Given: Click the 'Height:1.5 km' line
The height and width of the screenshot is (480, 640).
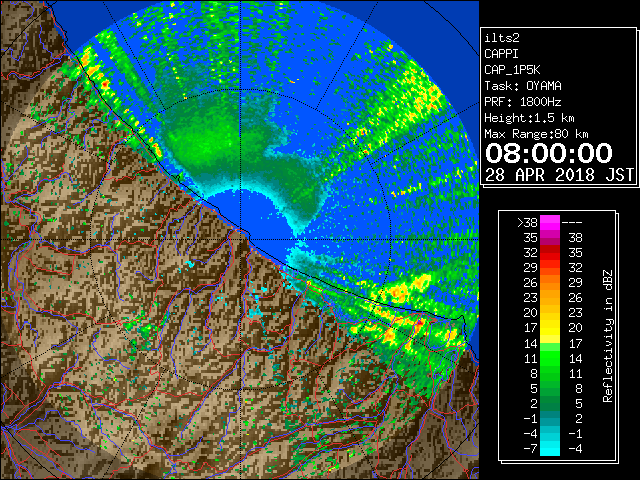Looking at the screenshot, I should (x=529, y=118).
